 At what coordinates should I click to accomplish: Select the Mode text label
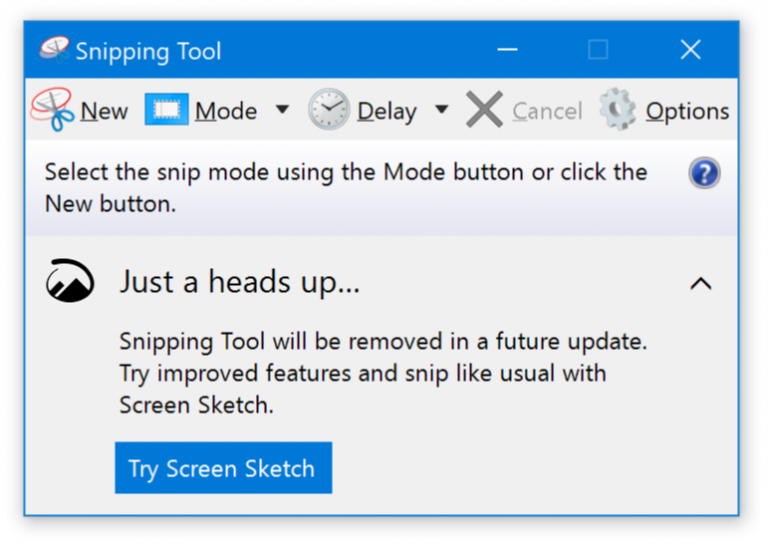[x=226, y=111]
